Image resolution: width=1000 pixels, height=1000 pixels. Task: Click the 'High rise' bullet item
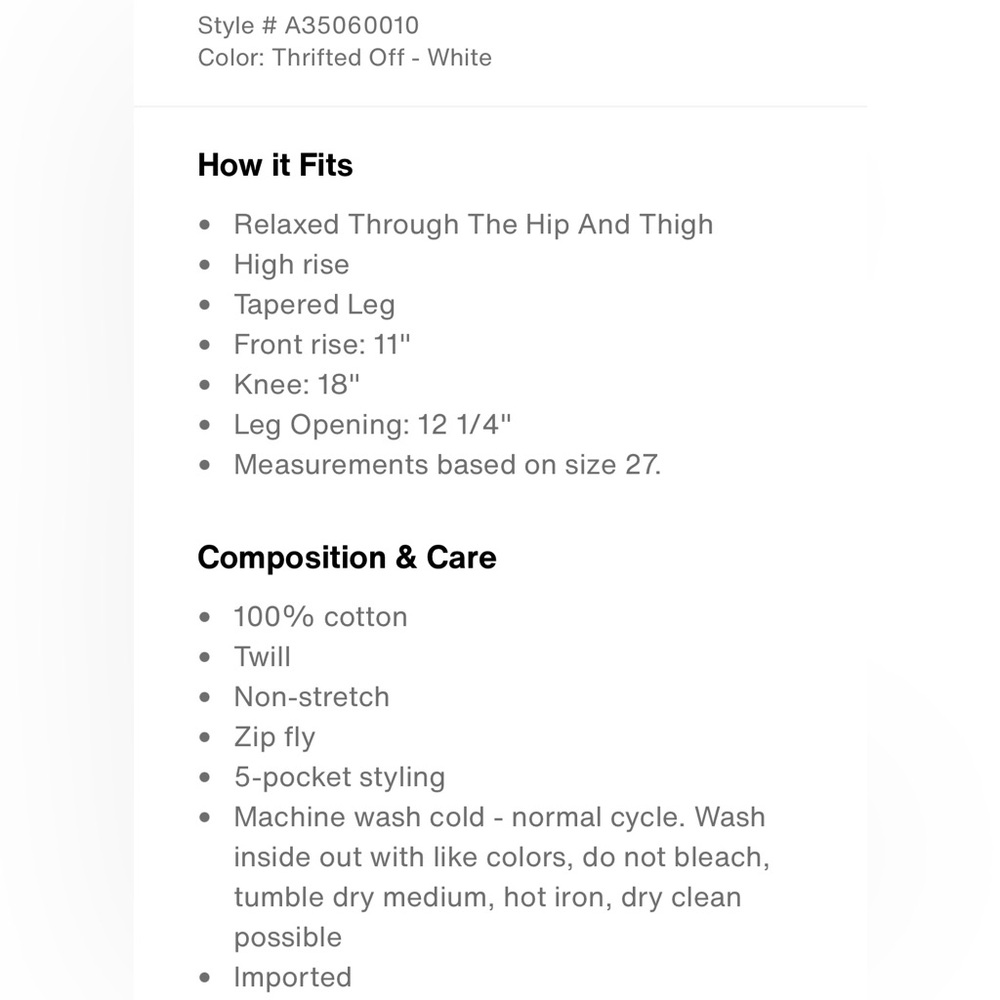click(x=291, y=265)
